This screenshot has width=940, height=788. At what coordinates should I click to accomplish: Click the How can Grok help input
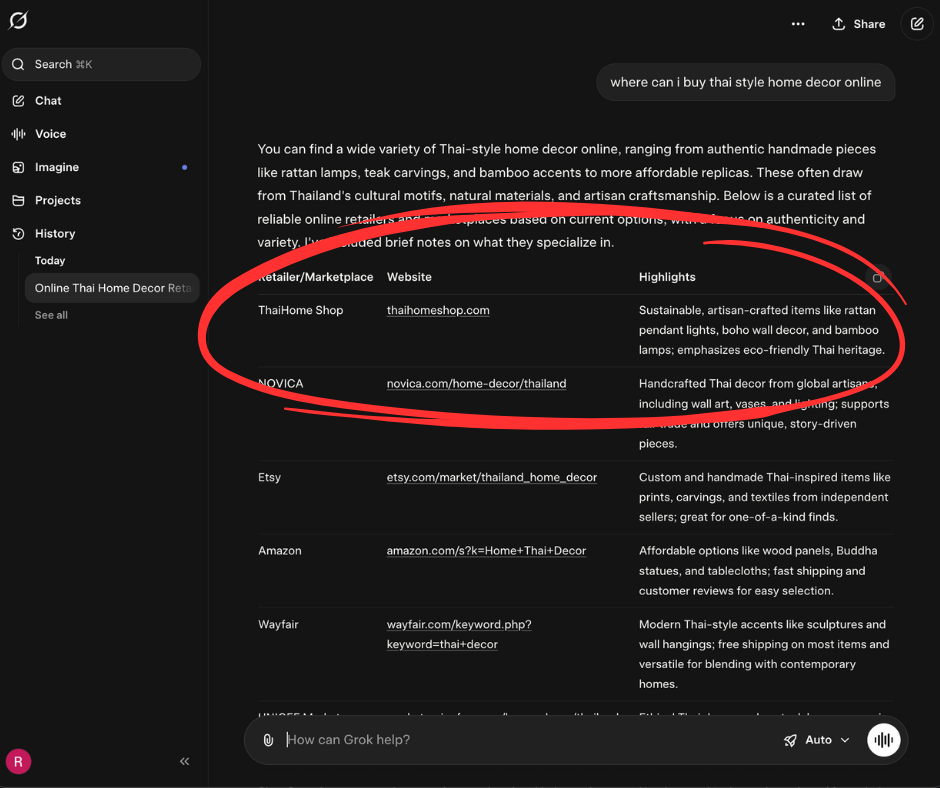coord(520,740)
